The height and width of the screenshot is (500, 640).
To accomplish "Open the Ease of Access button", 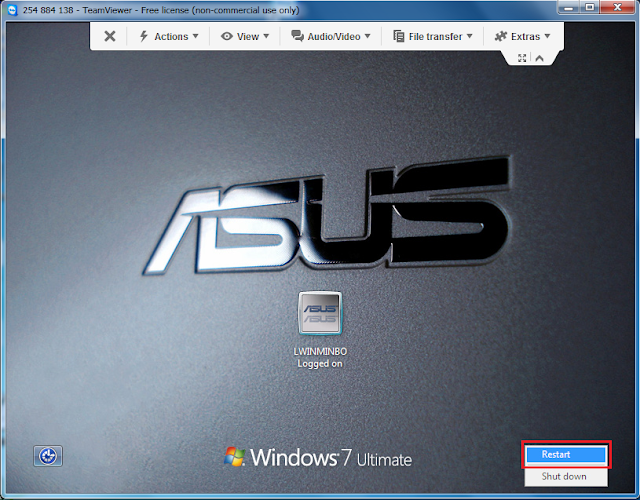I will point(48,456).
